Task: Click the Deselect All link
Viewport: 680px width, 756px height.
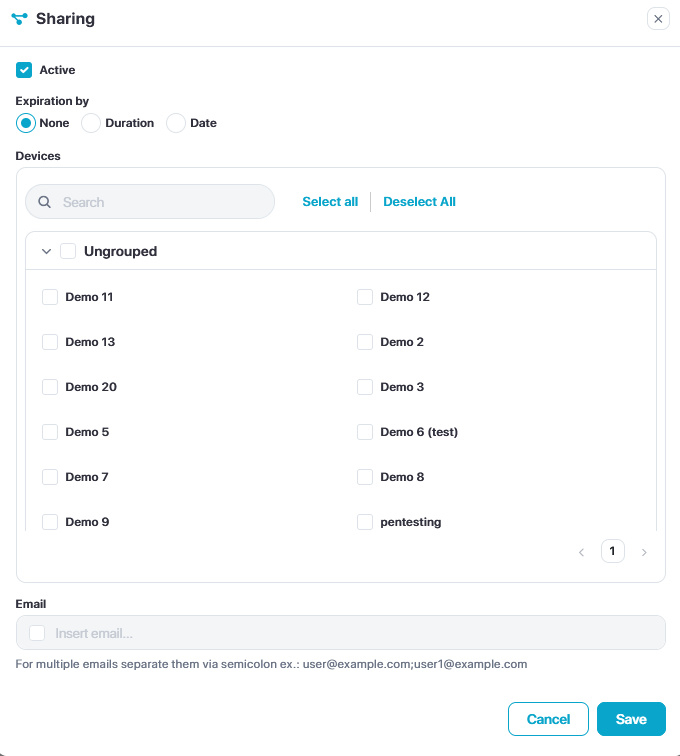Action: pos(419,202)
